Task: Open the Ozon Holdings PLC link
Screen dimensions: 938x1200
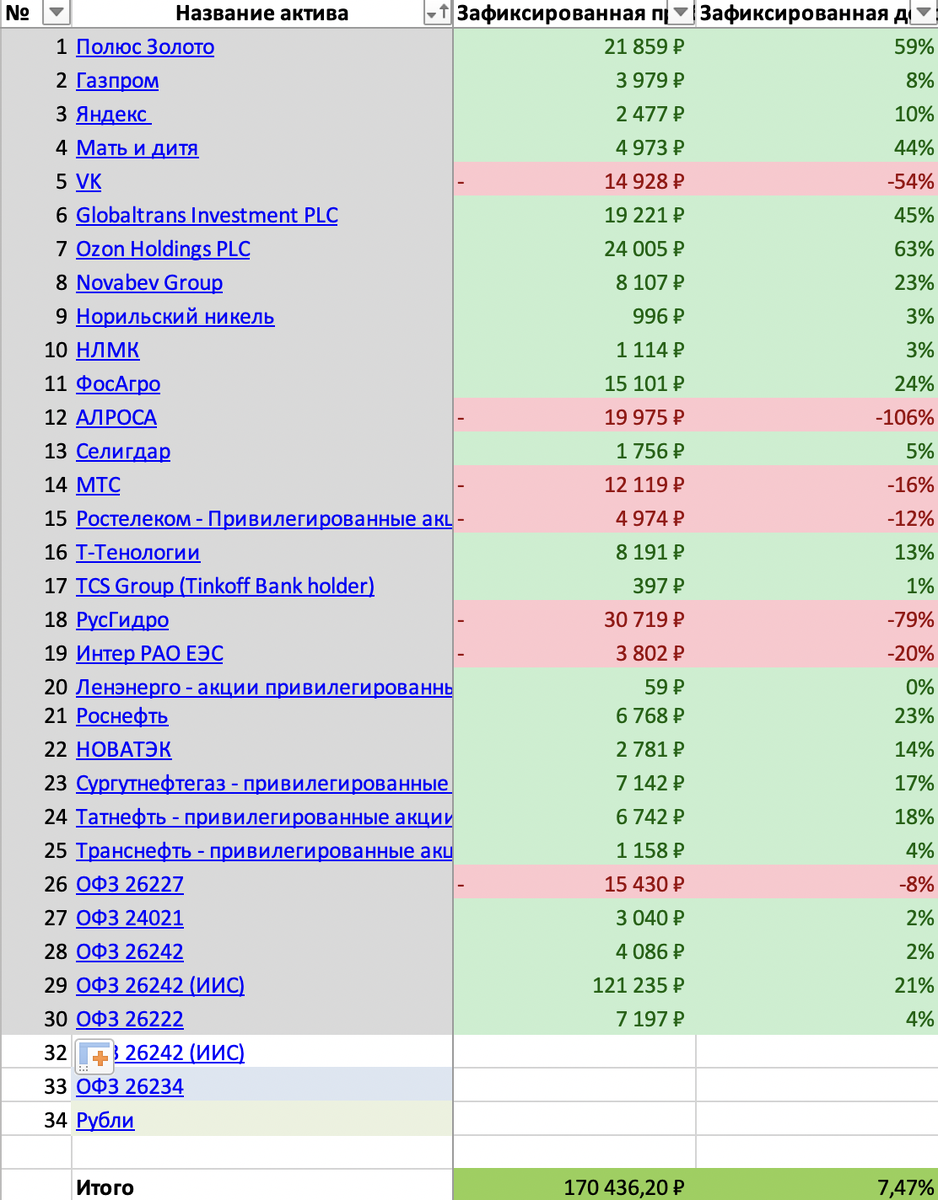Action: click(x=163, y=249)
